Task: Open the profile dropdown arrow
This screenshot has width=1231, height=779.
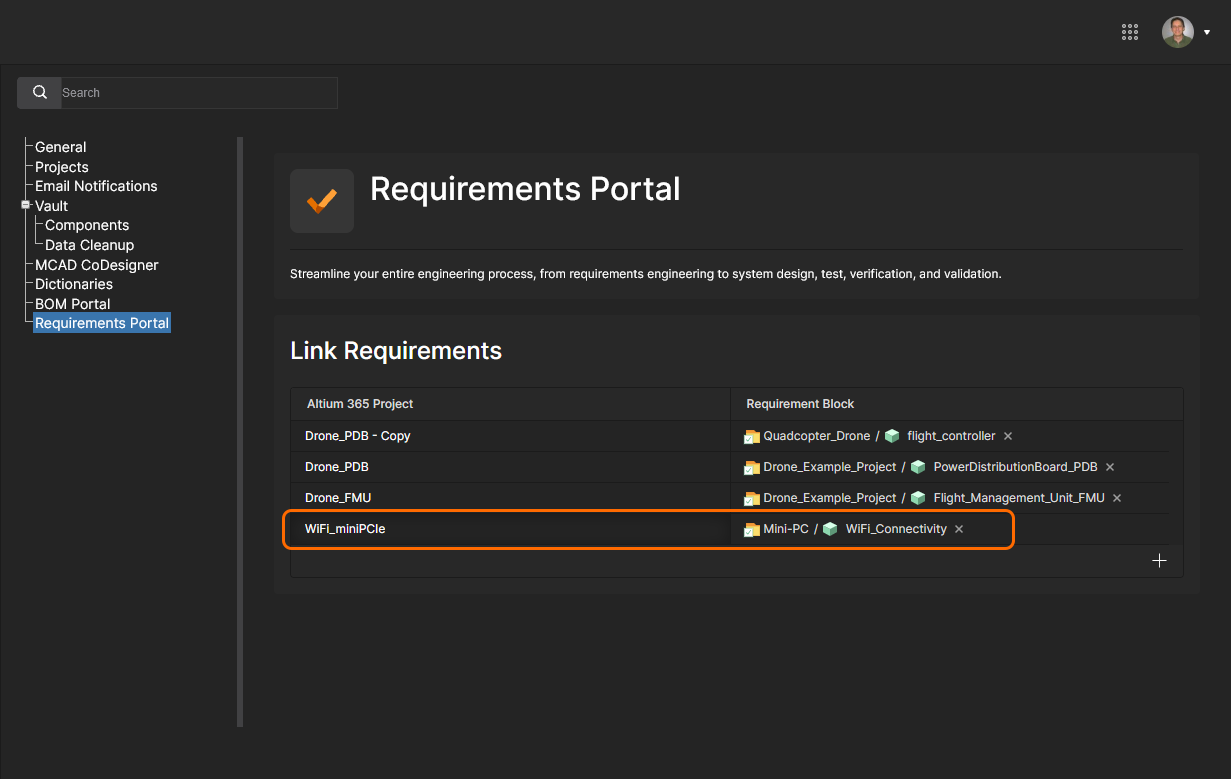Action: 1207,32
